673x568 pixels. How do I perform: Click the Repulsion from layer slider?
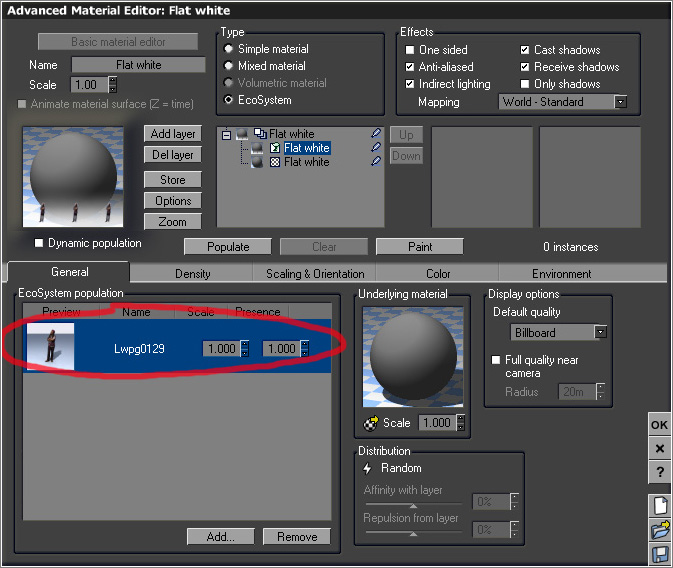[413, 533]
